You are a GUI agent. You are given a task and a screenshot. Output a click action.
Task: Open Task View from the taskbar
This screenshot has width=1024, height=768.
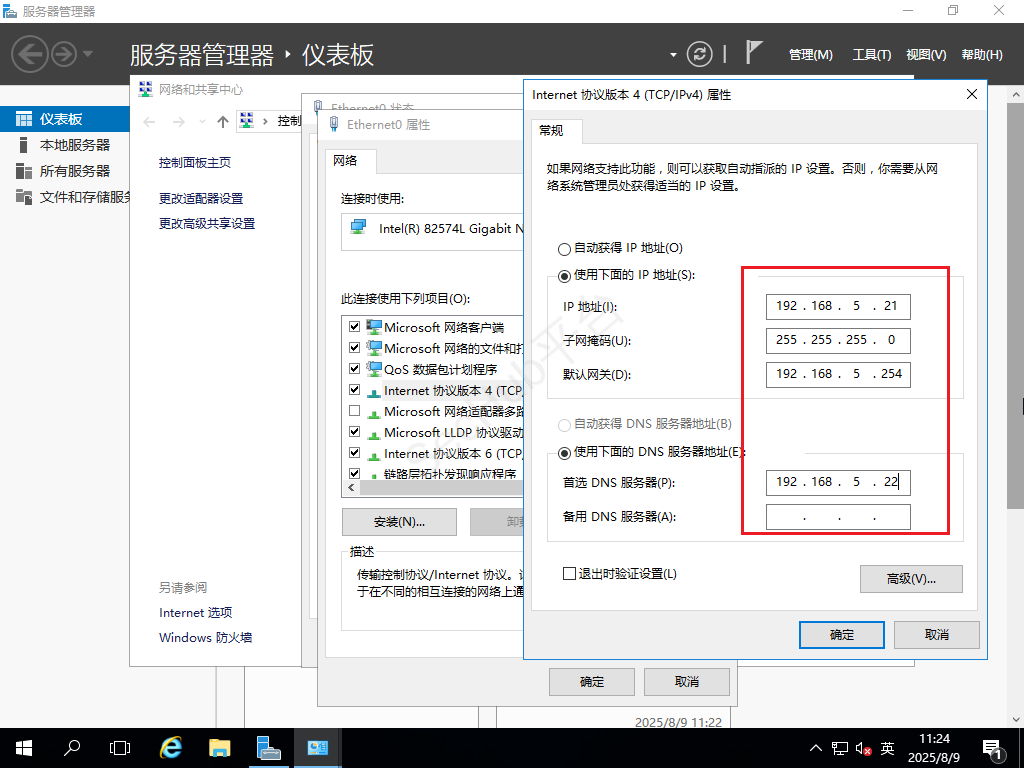click(x=120, y=747)
